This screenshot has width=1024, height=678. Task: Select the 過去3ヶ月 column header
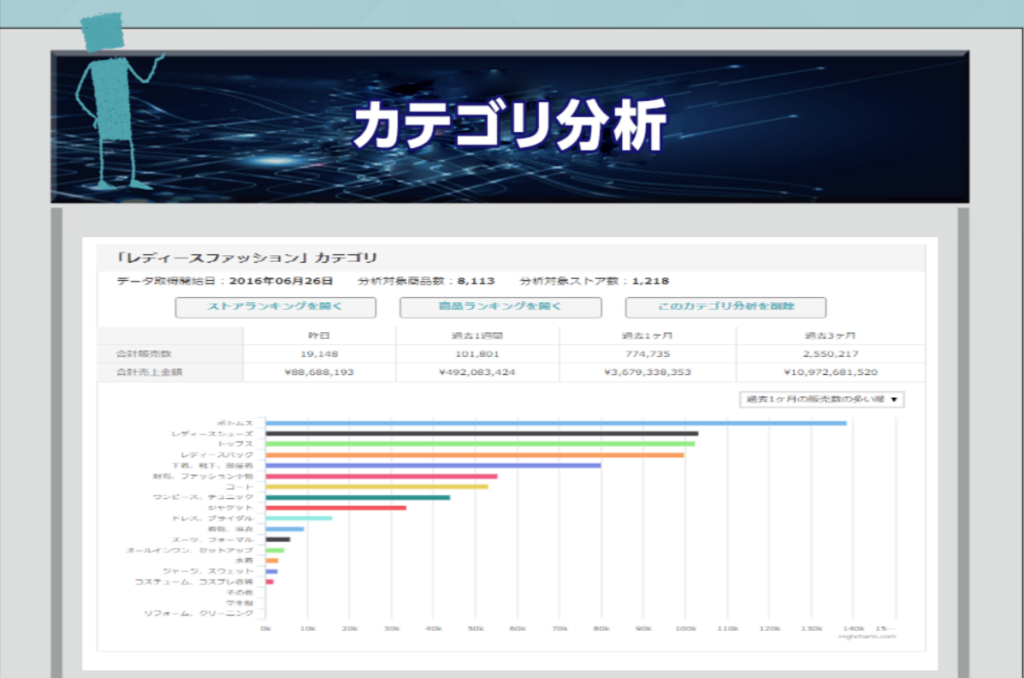pyautogui.click(x=829, y=336)
